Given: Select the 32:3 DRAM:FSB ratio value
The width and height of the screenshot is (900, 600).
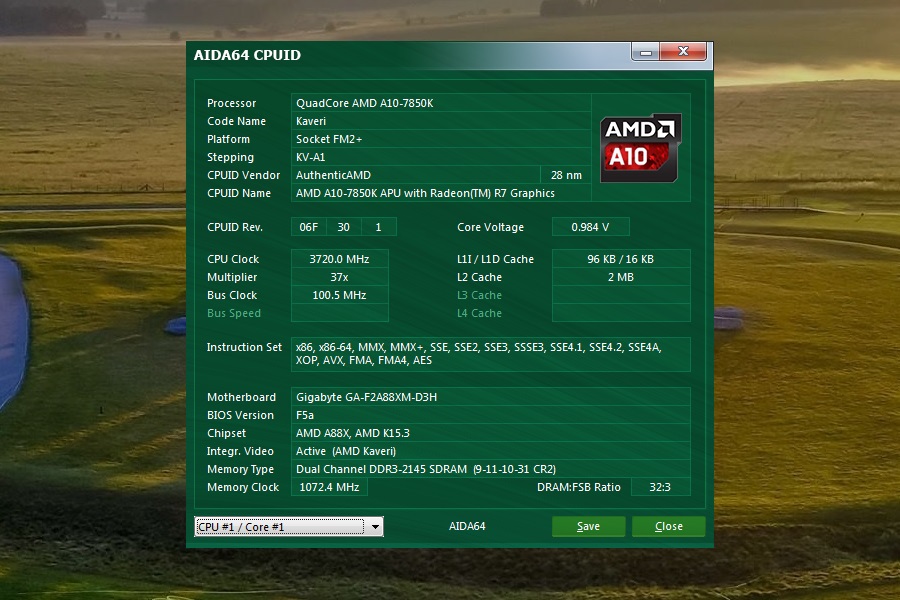Looking at the screenshot, I should click(660, 487).
